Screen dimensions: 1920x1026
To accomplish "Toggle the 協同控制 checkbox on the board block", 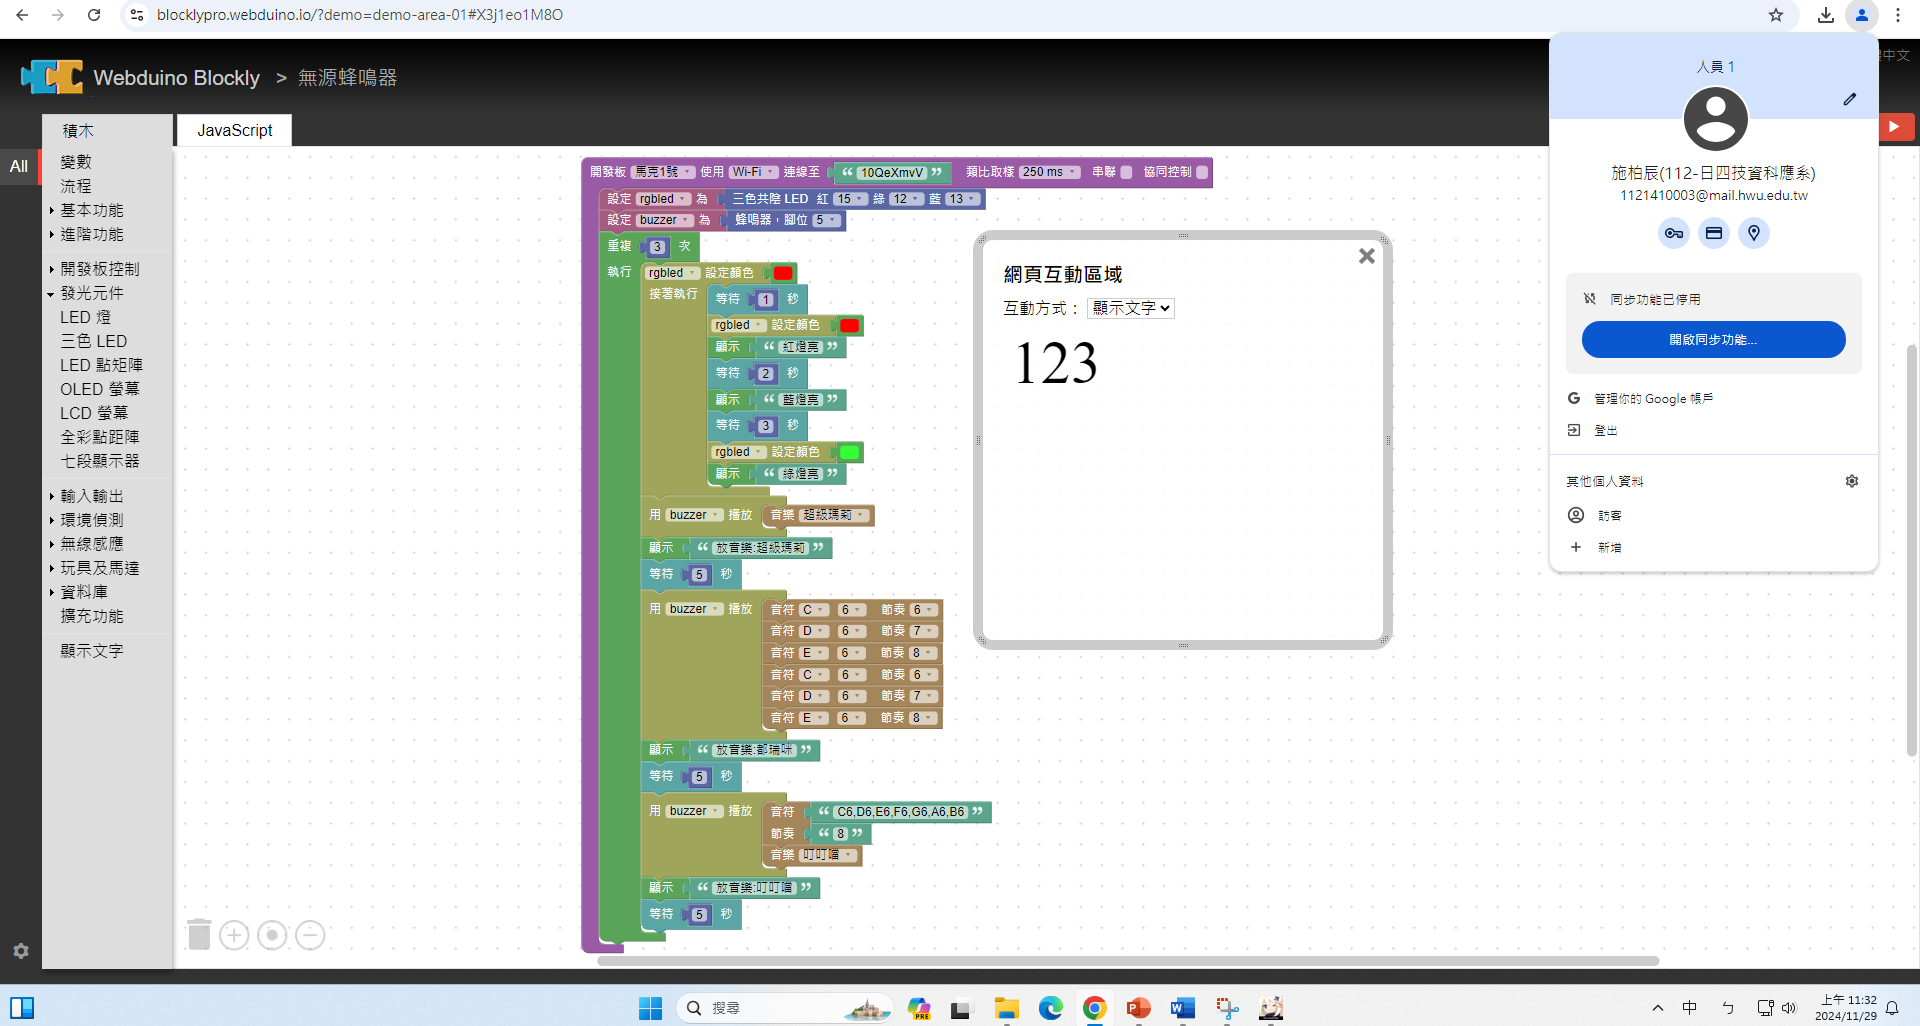I will click(x=1202, y=172).
